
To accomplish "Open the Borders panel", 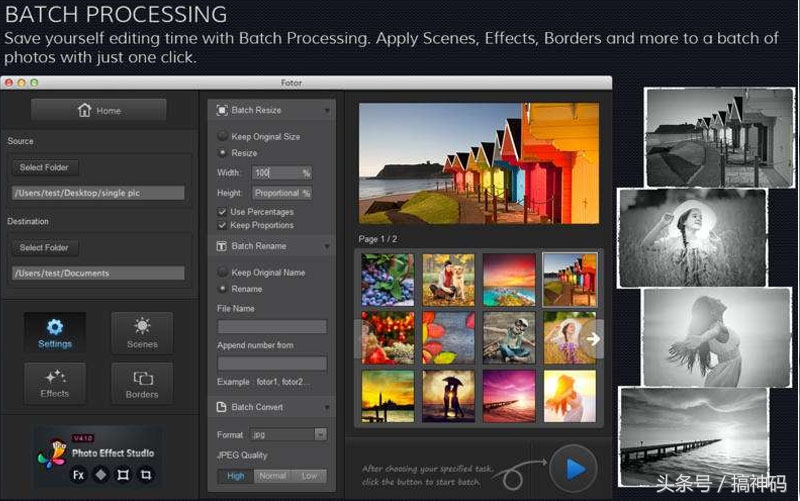I will [142, 383].
